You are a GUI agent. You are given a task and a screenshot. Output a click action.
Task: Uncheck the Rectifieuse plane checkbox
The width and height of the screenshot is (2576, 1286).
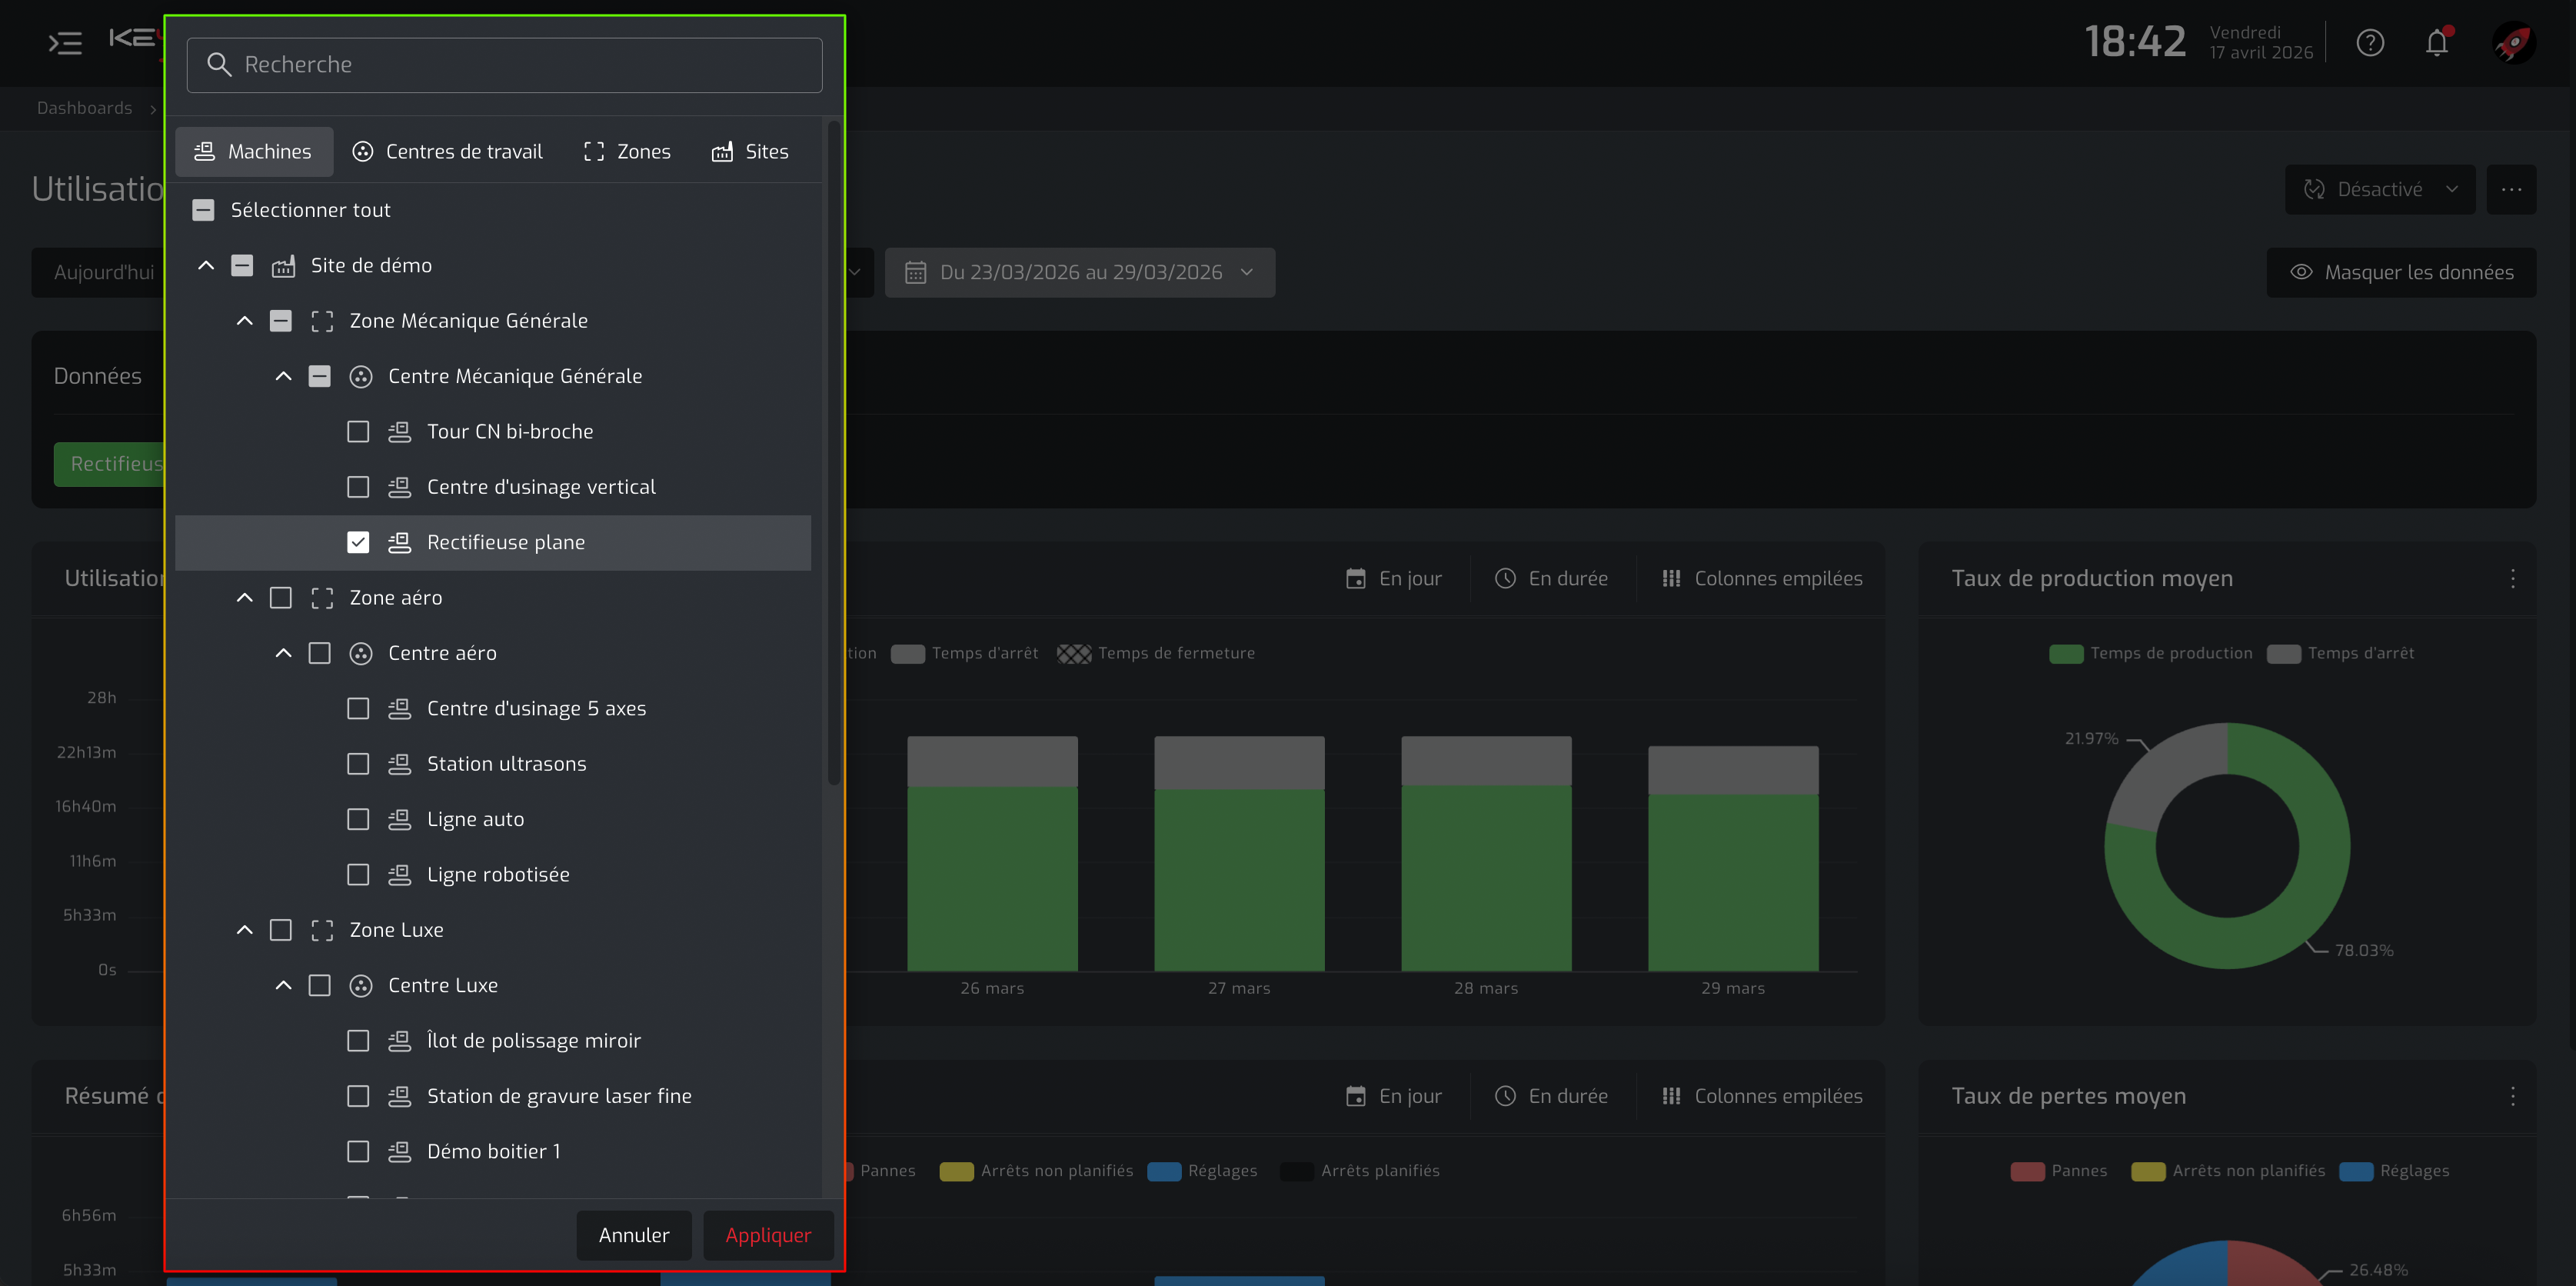pyautogui.click(x=358, y=543)
